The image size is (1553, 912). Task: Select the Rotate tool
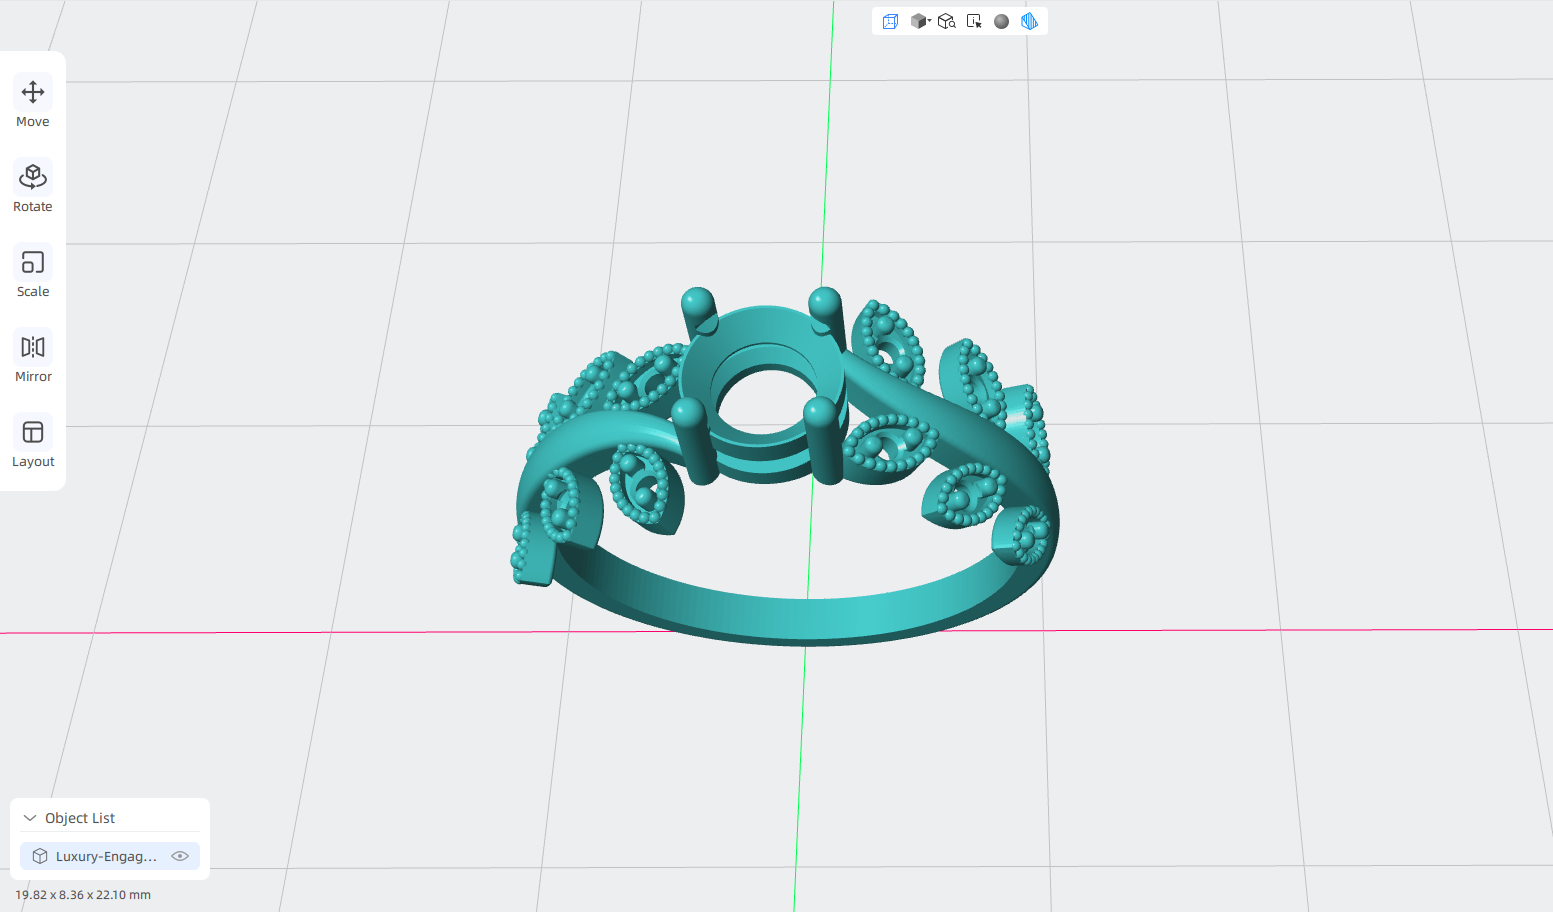(33, 188)
